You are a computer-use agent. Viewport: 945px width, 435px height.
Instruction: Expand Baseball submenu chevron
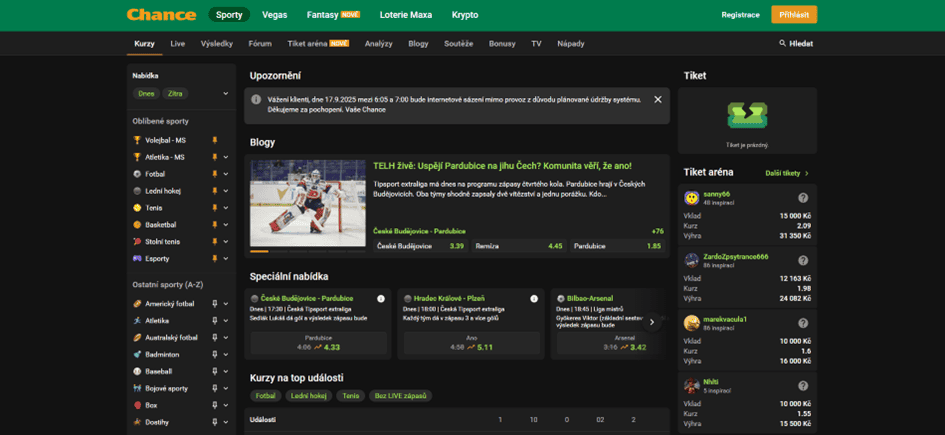pyautogui.click(x=226, y=372)
